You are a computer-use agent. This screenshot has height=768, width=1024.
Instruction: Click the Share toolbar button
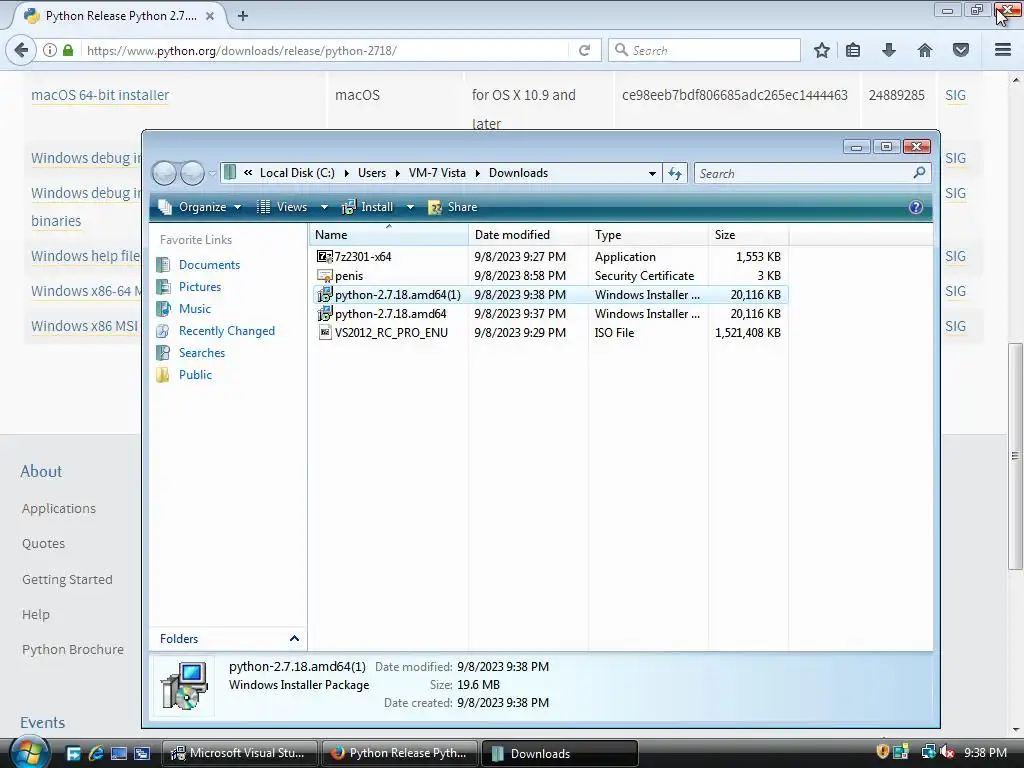point(453,207)
